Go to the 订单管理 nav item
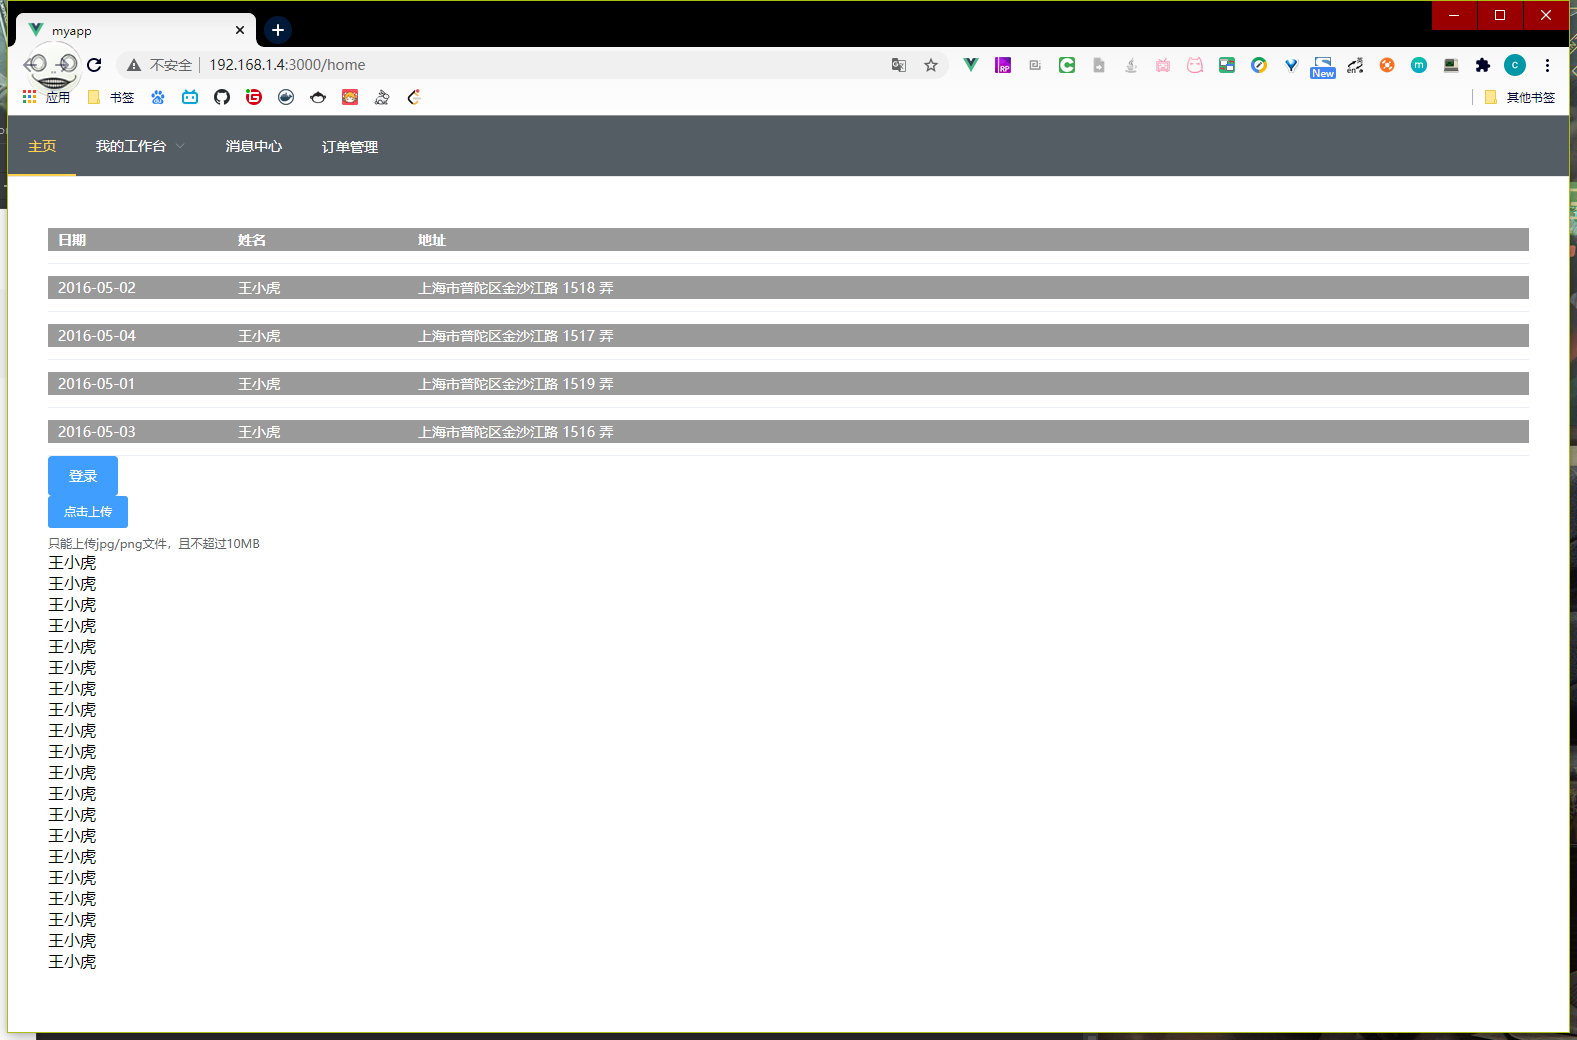The width and height of the screenshot is (1577, 1040). click(x=350, y=146)
